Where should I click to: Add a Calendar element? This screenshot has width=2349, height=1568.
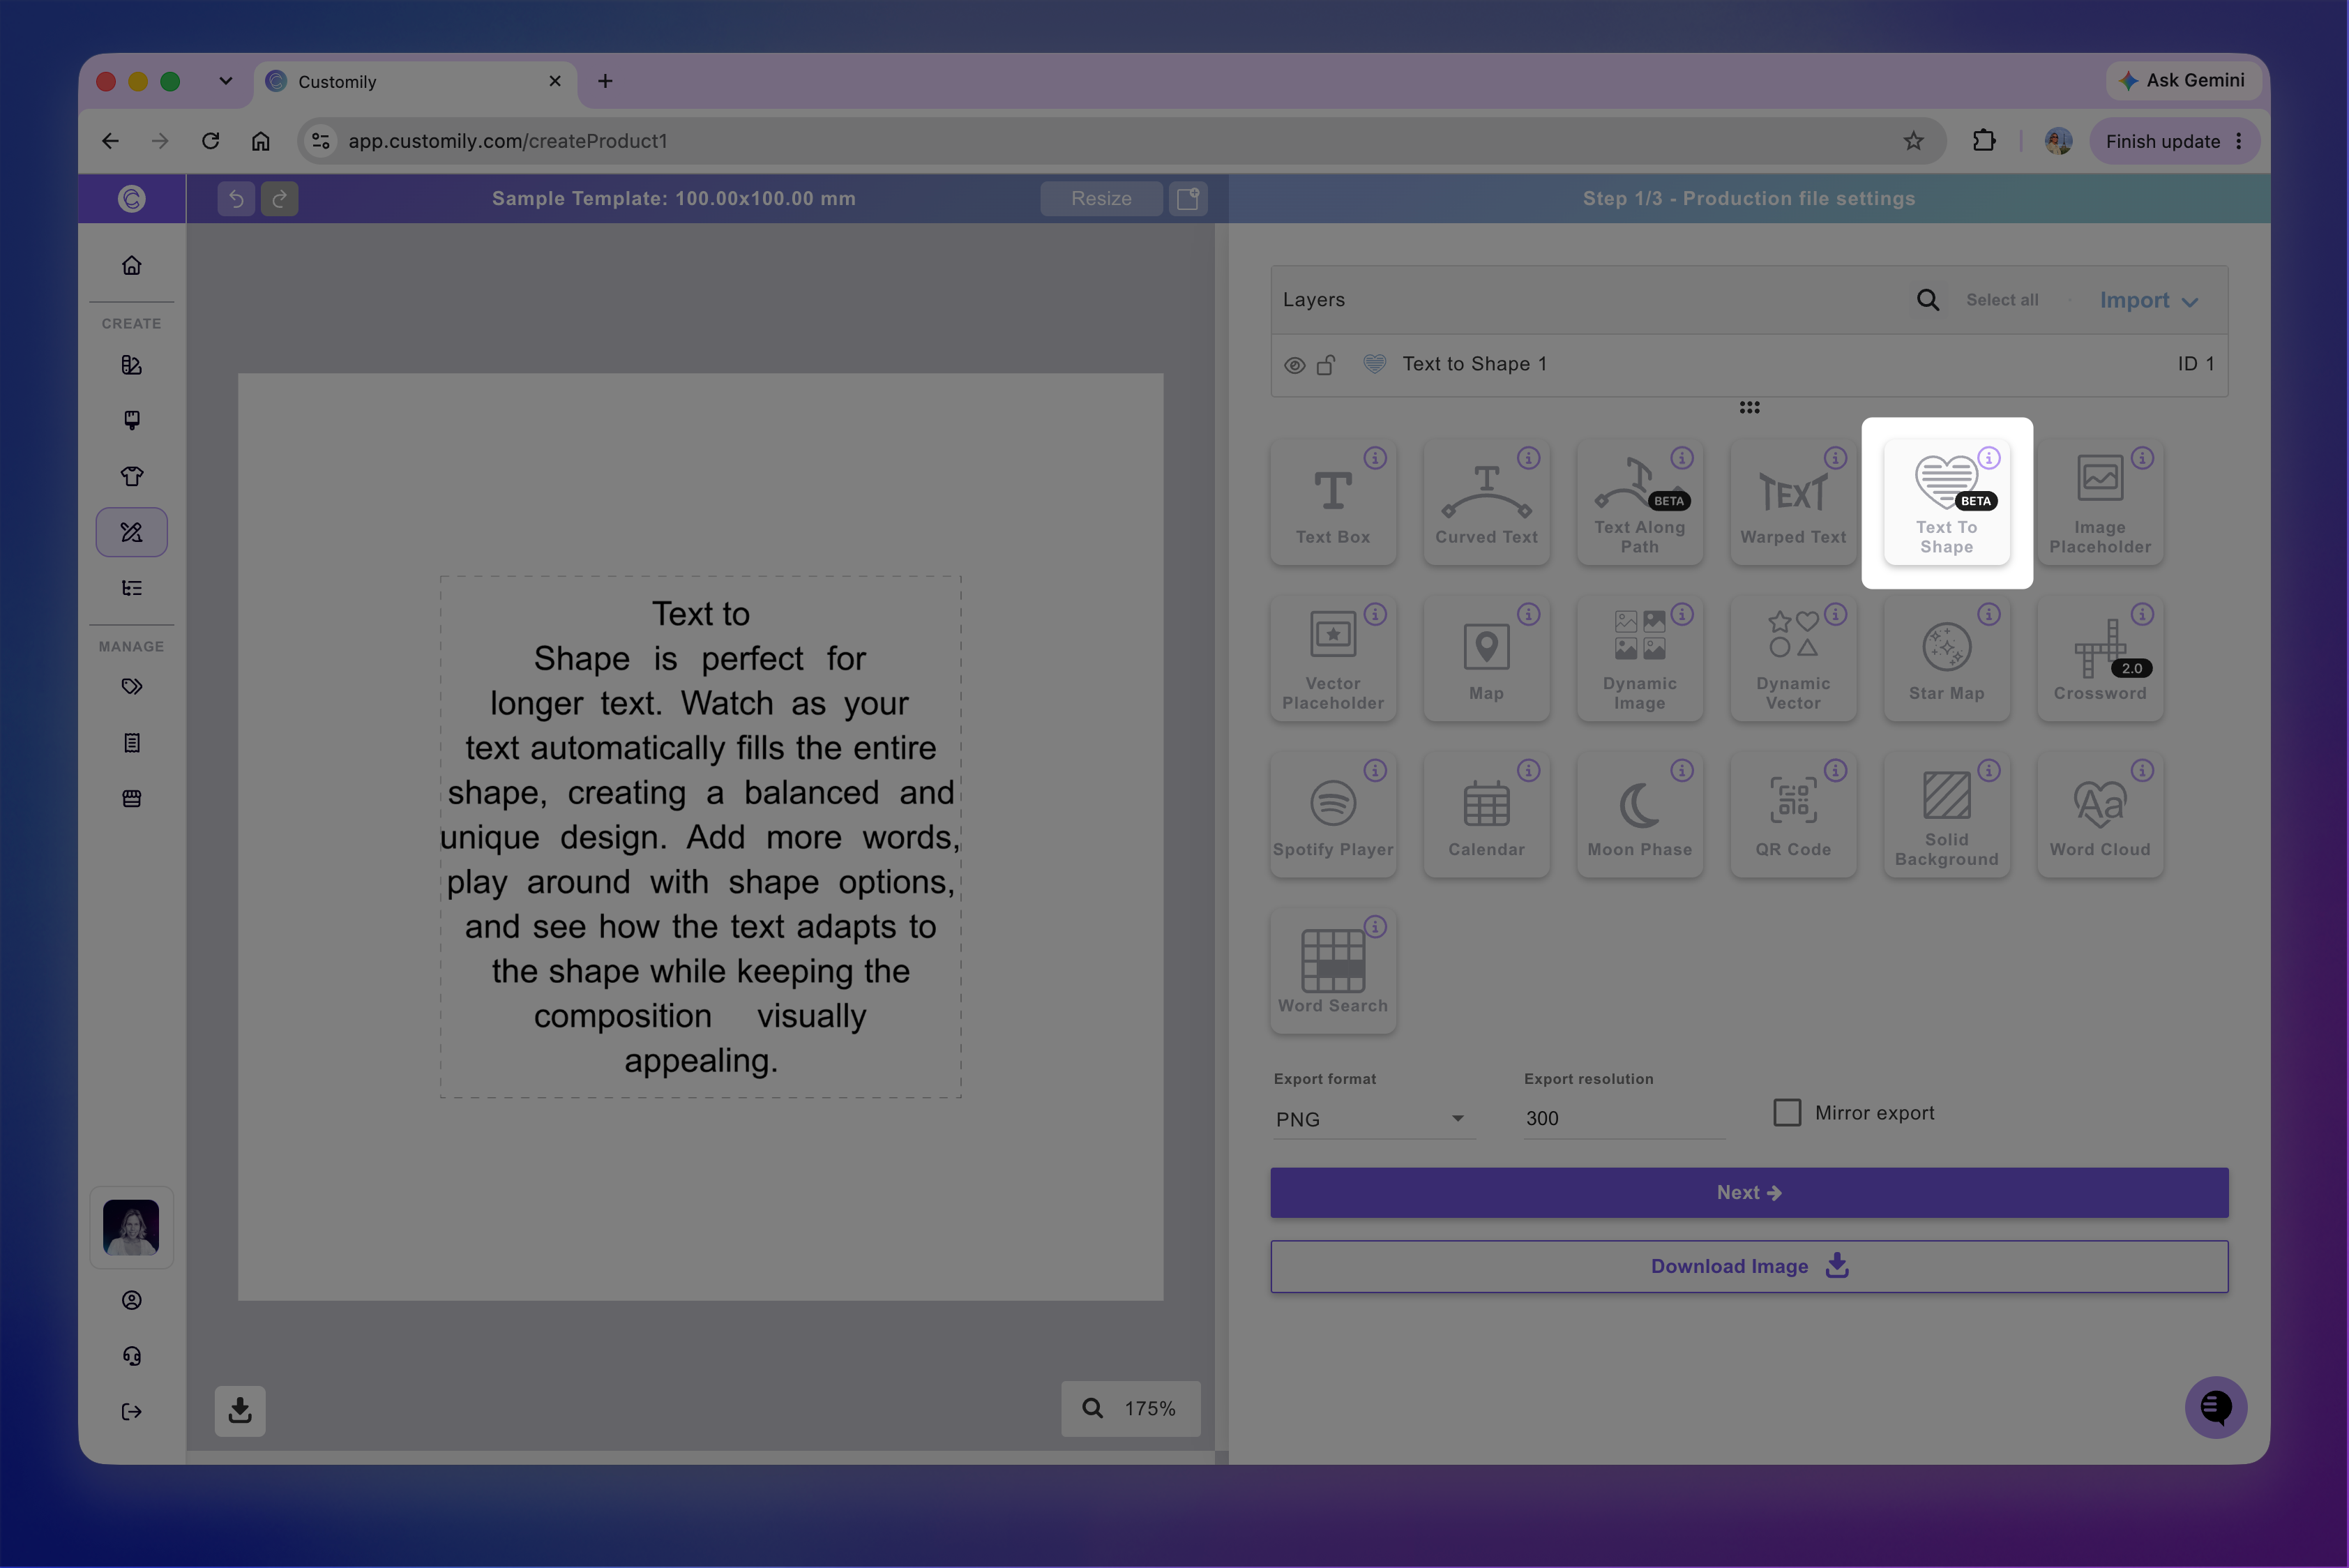[1486, 814]
